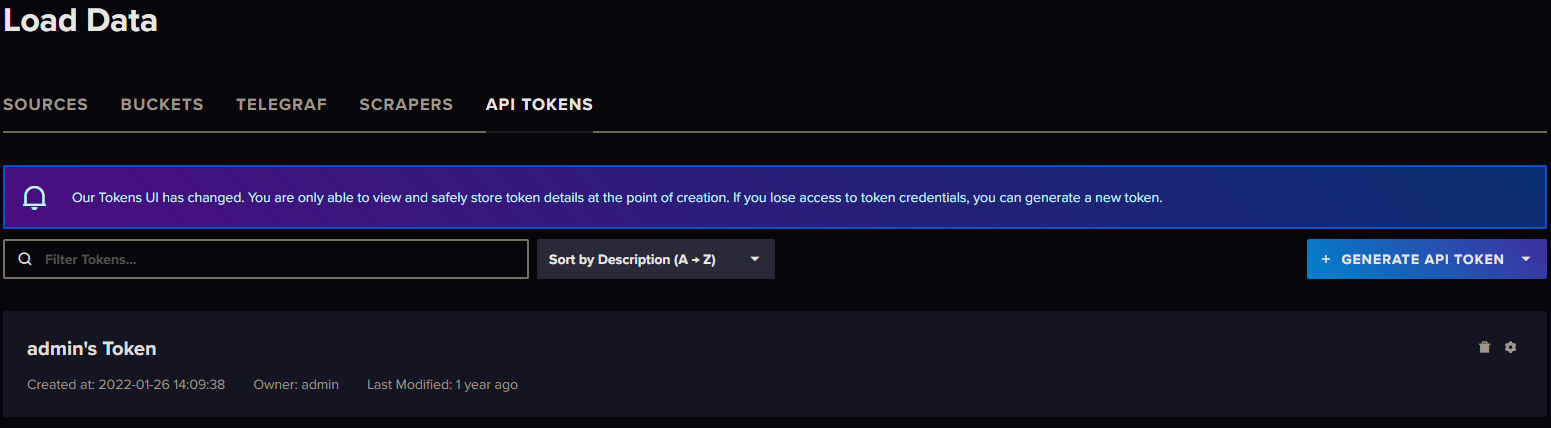Image resolution: width=1551 pixels, height=428 pixels.
Task: Go to the Telegraf tab
Action: [281, 104]
